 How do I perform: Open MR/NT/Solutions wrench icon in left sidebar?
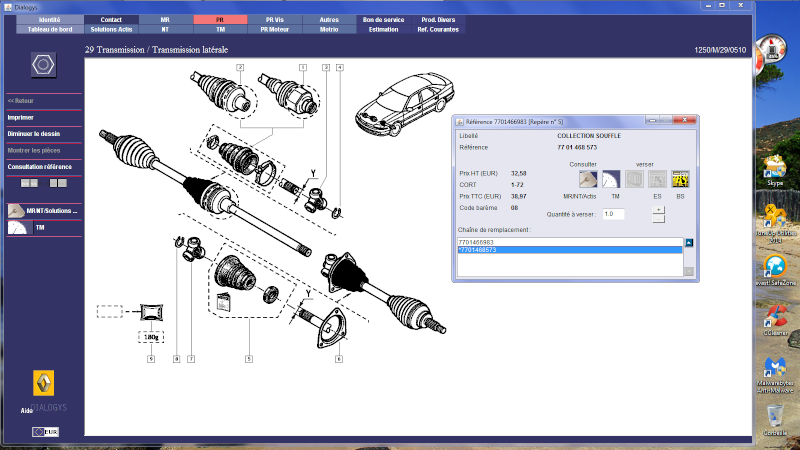[16, 211]
